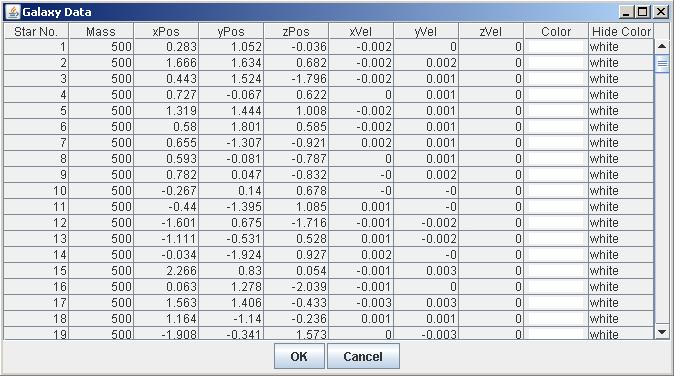Edit zPos value -2.039 for star 16
The width and height of the screenshot is (674, 376).
[x=296, y=287]
